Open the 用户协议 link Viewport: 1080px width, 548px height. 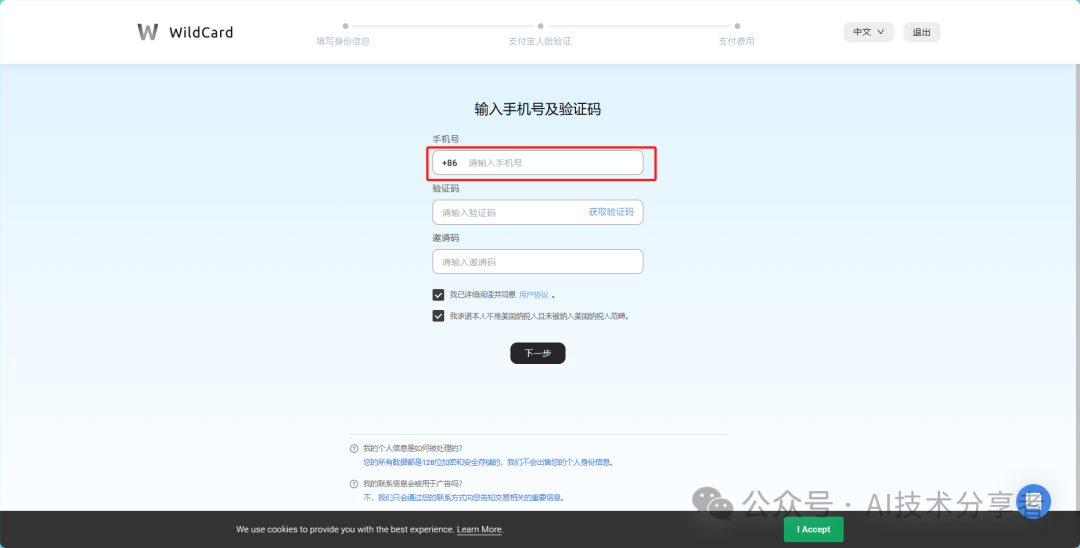pyautogui.click(x=533, y=295)
